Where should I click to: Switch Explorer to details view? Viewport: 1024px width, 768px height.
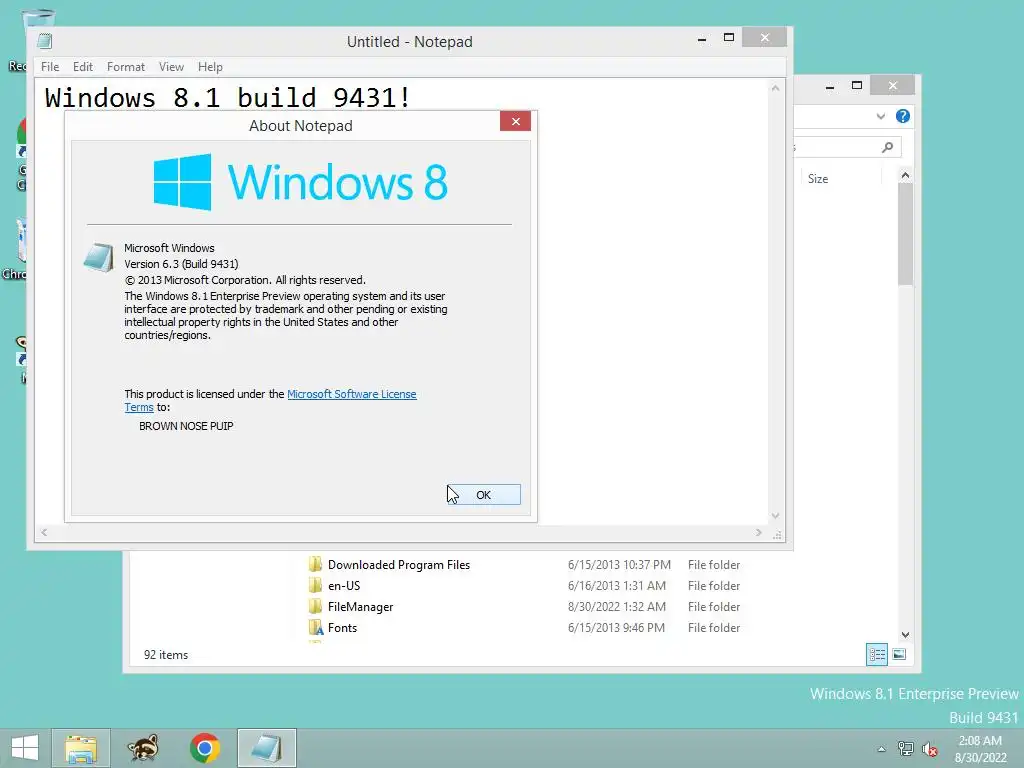pos(876,654)
